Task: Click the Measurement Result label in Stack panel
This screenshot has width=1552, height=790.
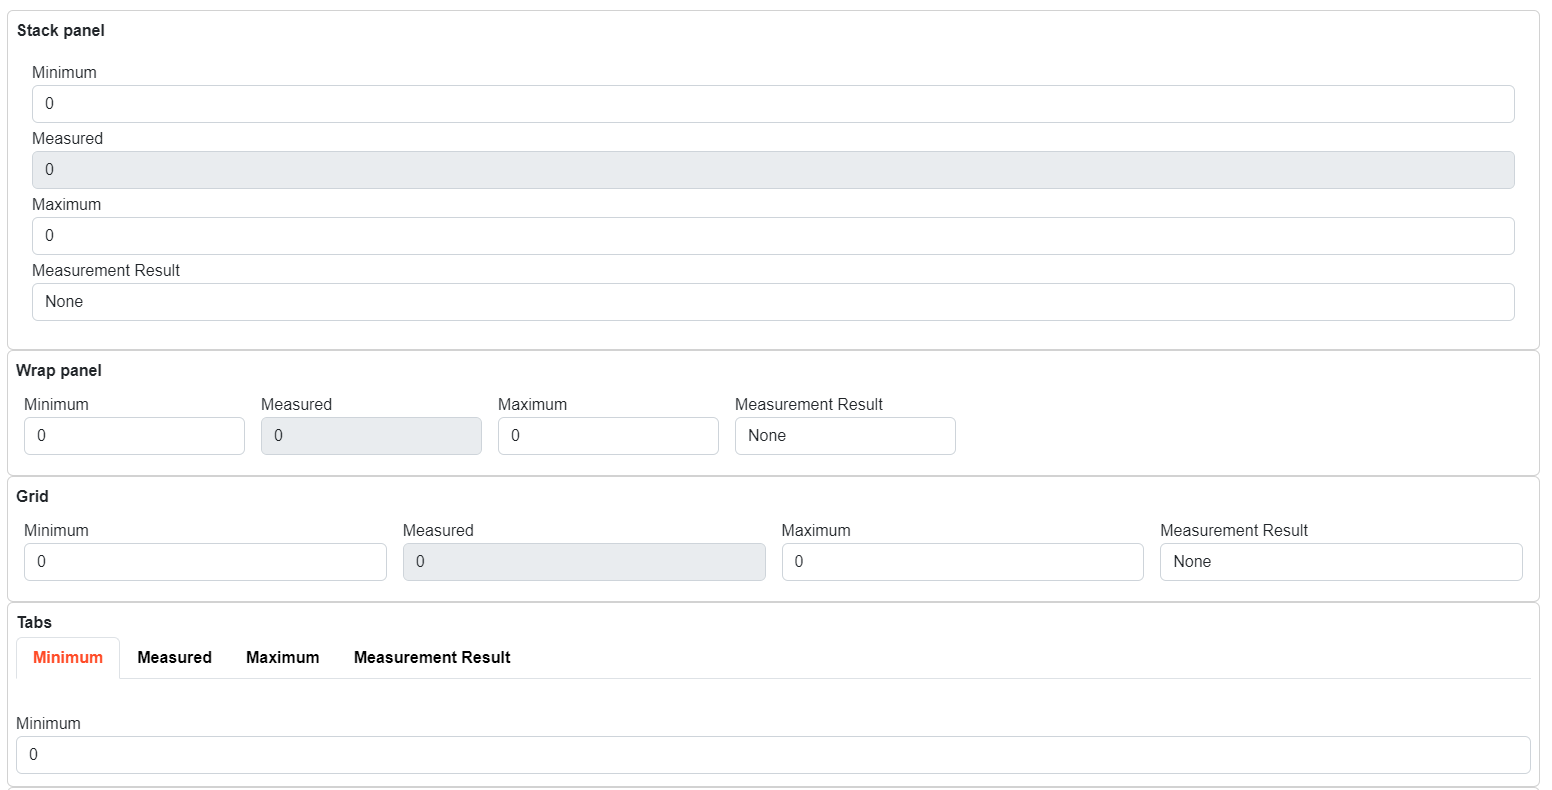Action: [106, 271]
